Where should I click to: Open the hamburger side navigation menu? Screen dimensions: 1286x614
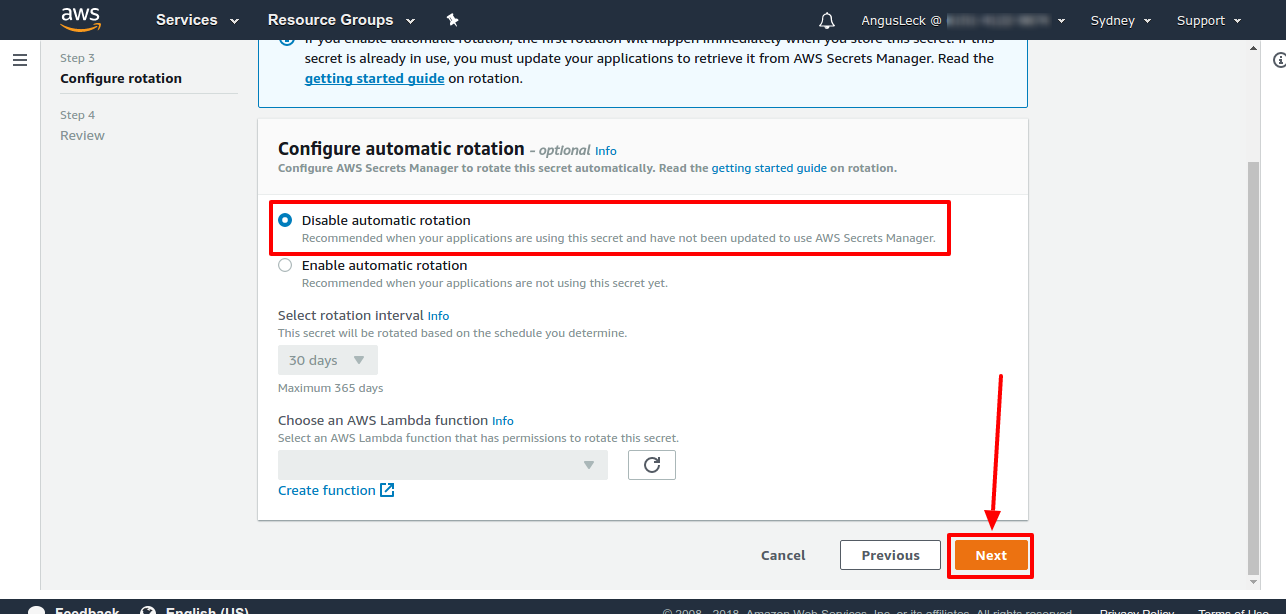click(19, 60)
